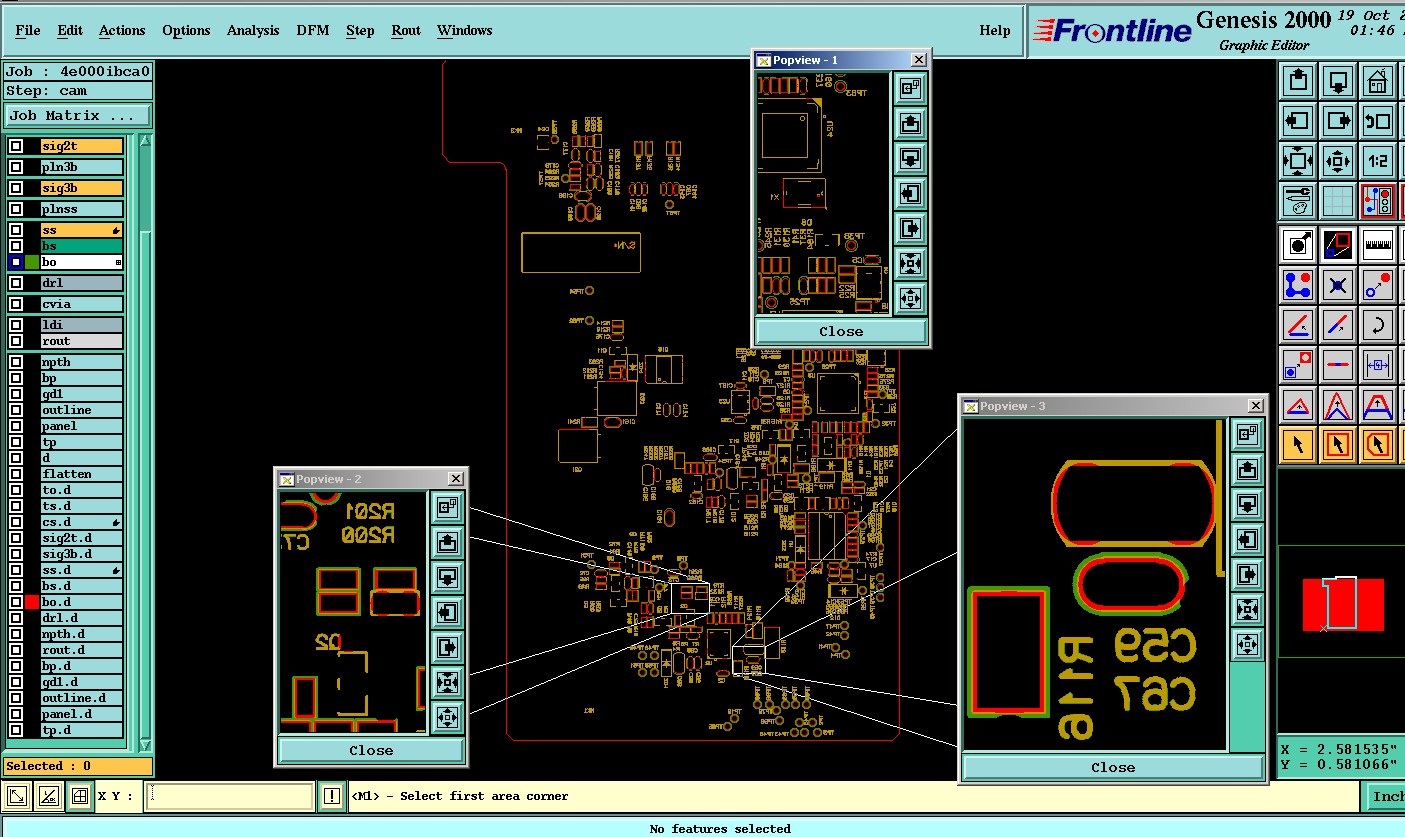This screenshot has height=837, width=1405.
Task: Click the red-bordered traffic light snap icon
Action: click(1378, 201)
